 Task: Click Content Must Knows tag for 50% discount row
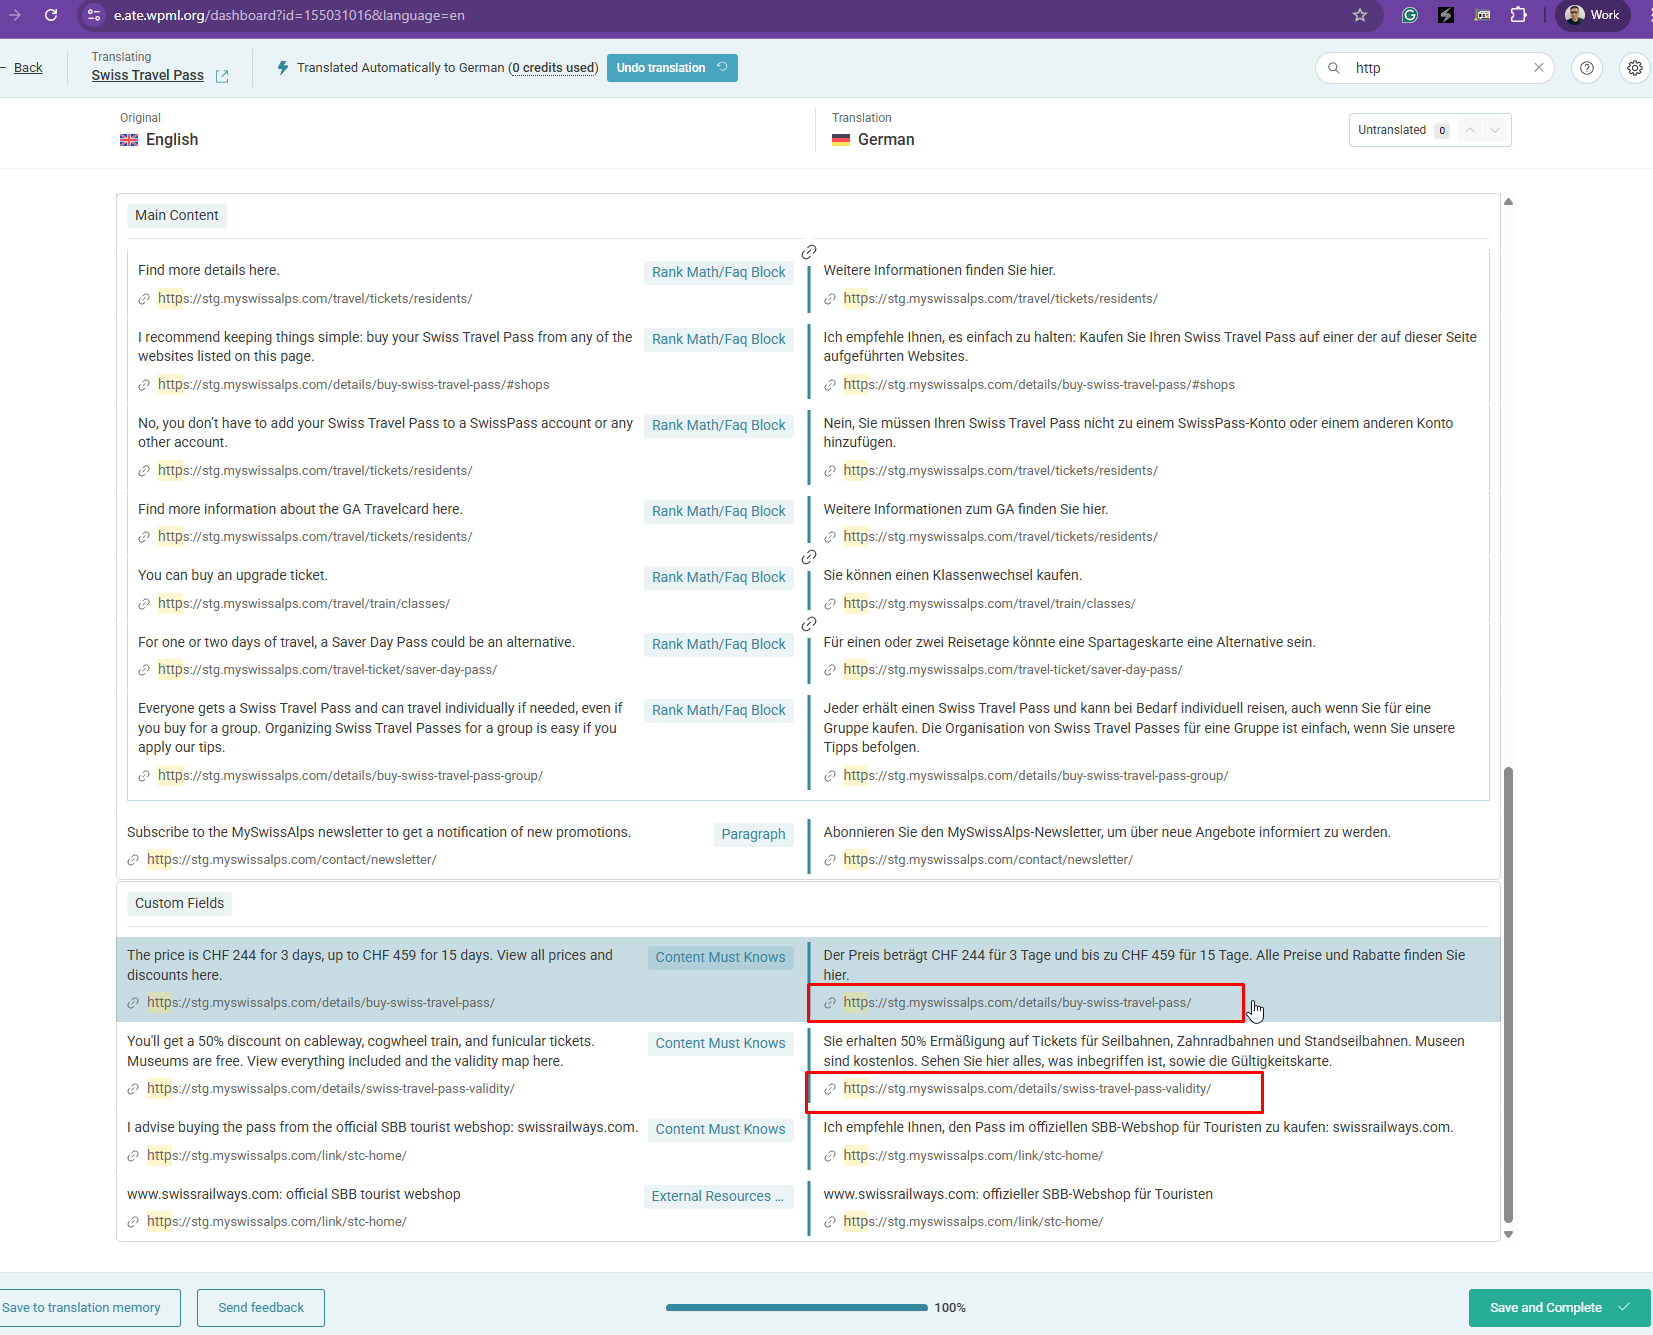point(720,1043)
